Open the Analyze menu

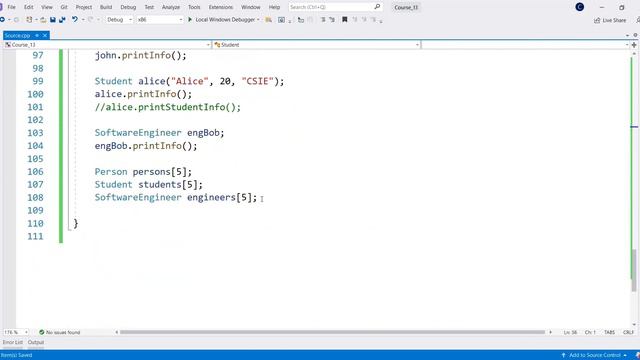click(x=171, y=7)
